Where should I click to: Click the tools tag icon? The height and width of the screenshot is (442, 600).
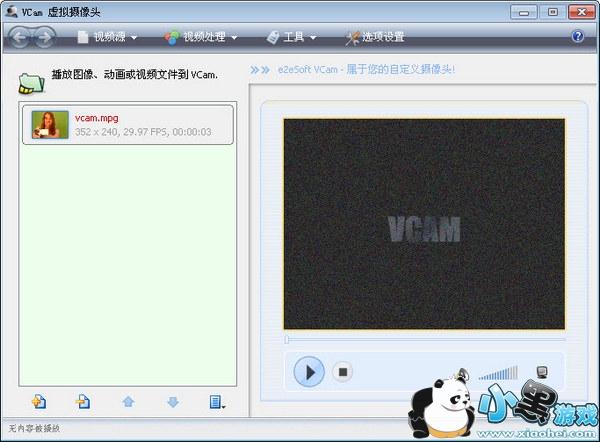pos(273,38)
